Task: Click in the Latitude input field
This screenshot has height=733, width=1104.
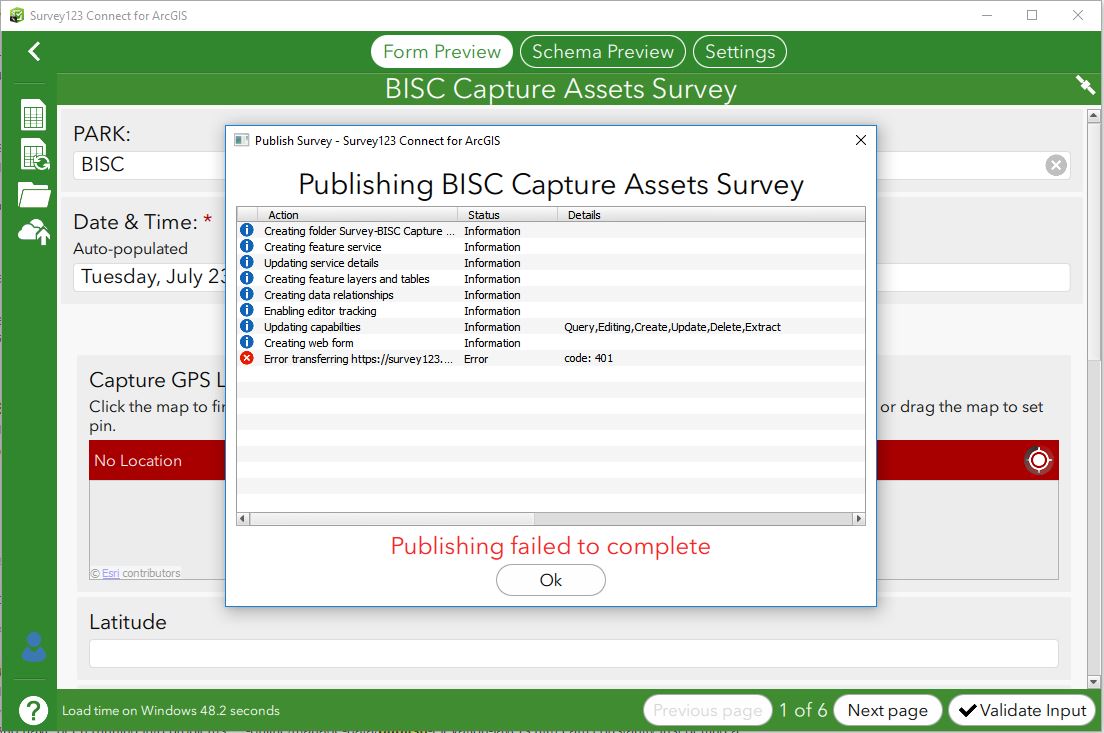Action: (x=573, y=653)
